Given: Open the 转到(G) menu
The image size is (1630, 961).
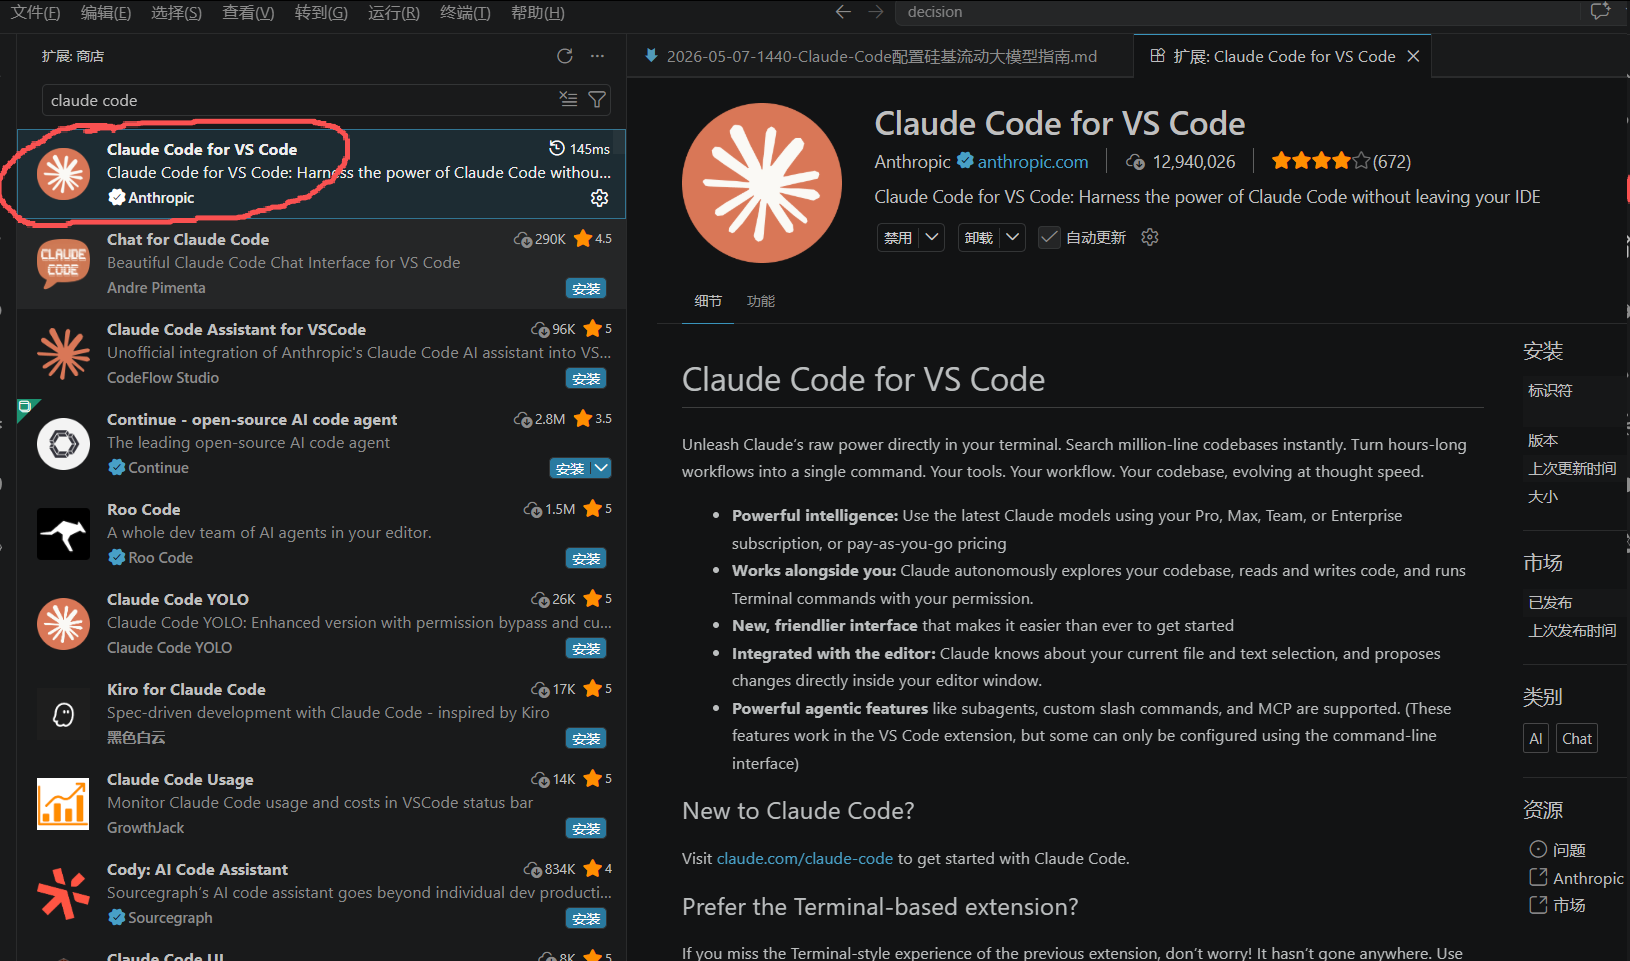Looking at the screenshot, I should [321, 12].
